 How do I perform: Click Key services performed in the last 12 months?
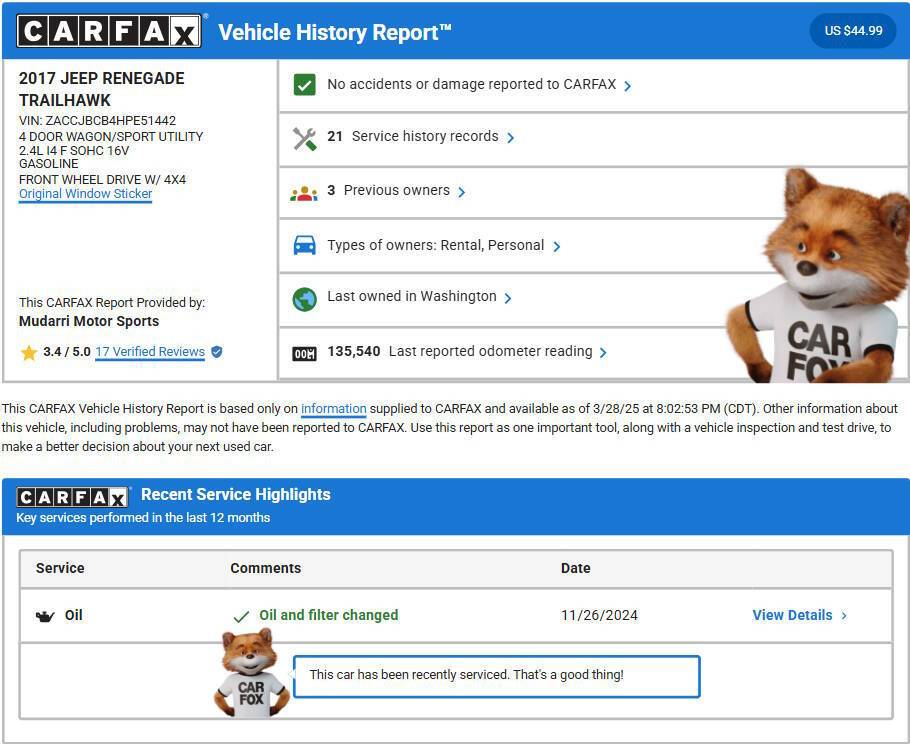click(143, 518)
